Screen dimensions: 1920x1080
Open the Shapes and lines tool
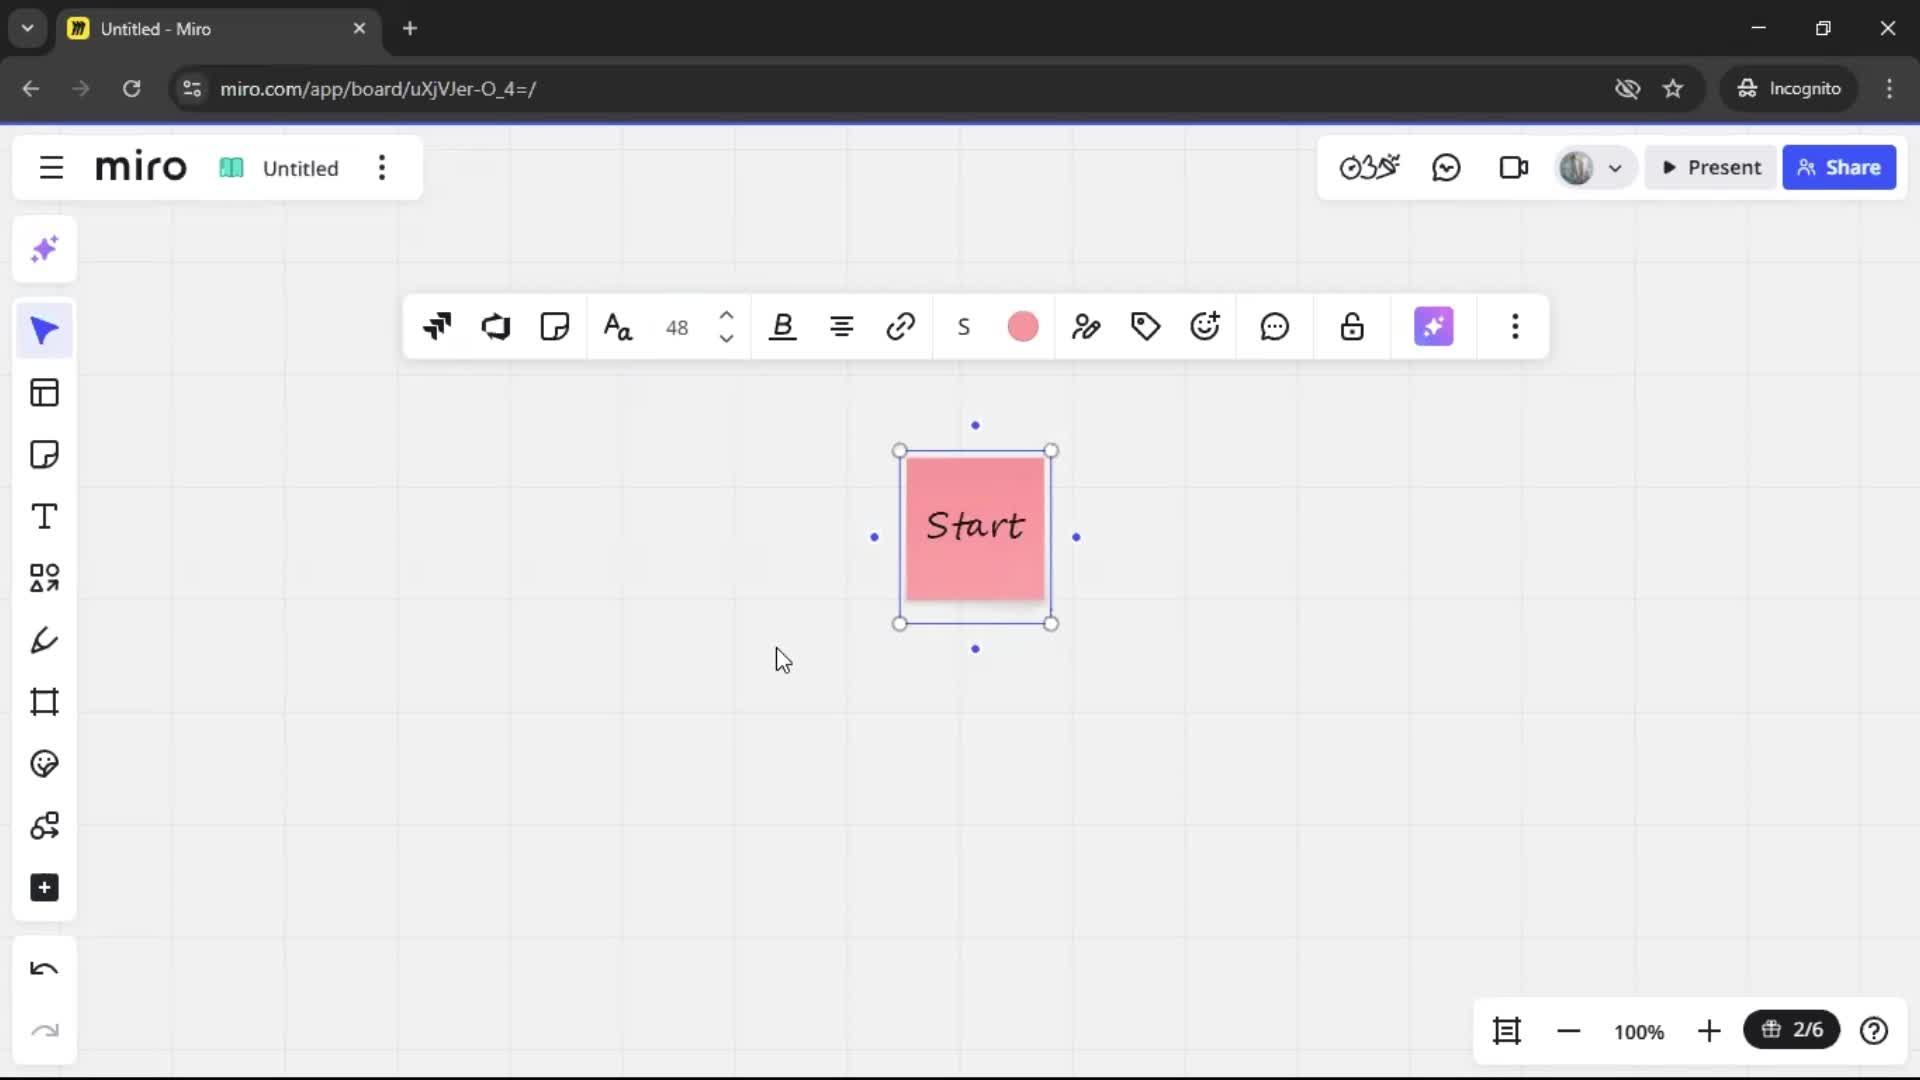pyautogui.click(x=44, y=578)
